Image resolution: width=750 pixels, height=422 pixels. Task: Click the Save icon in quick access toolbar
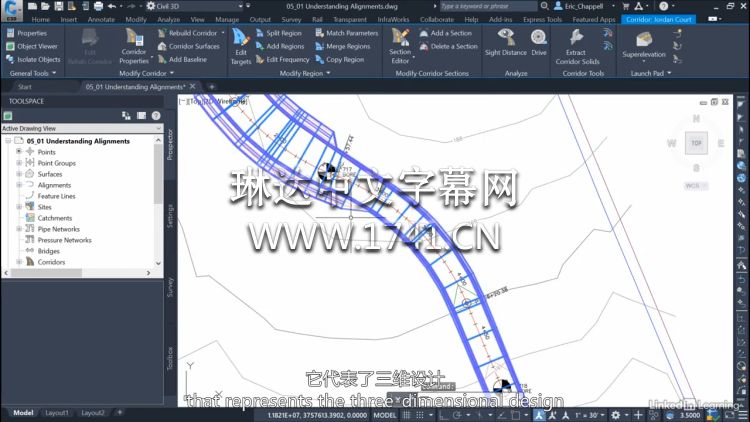58,6
